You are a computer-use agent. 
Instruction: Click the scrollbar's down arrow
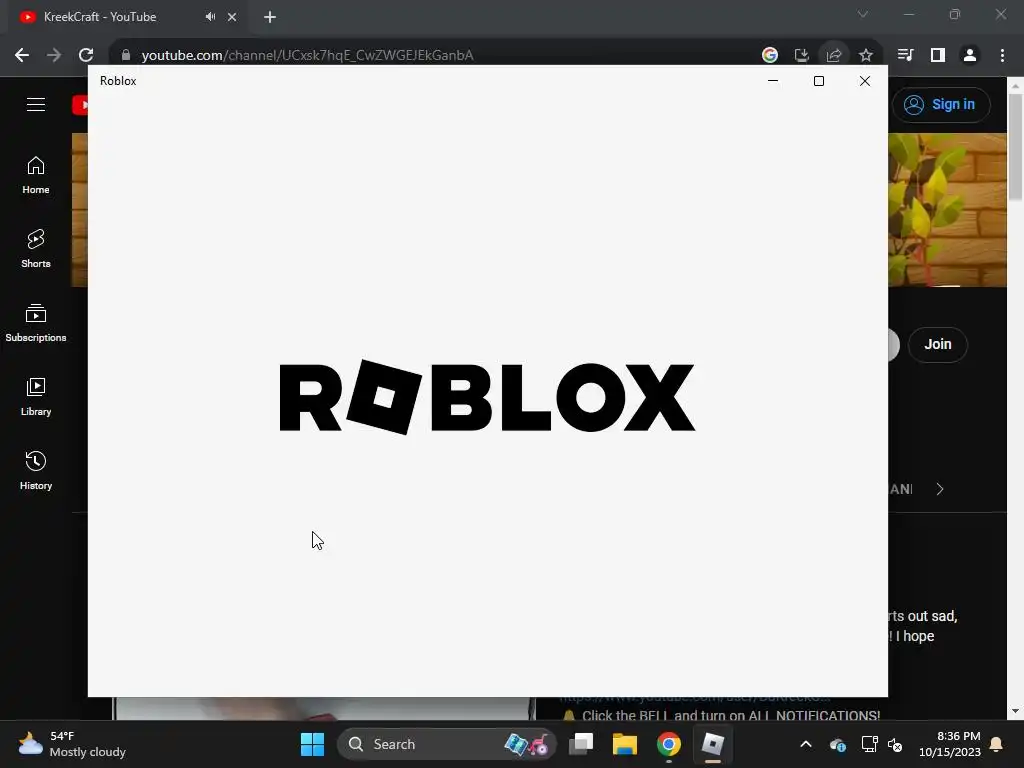click(x=1015, y=711)
